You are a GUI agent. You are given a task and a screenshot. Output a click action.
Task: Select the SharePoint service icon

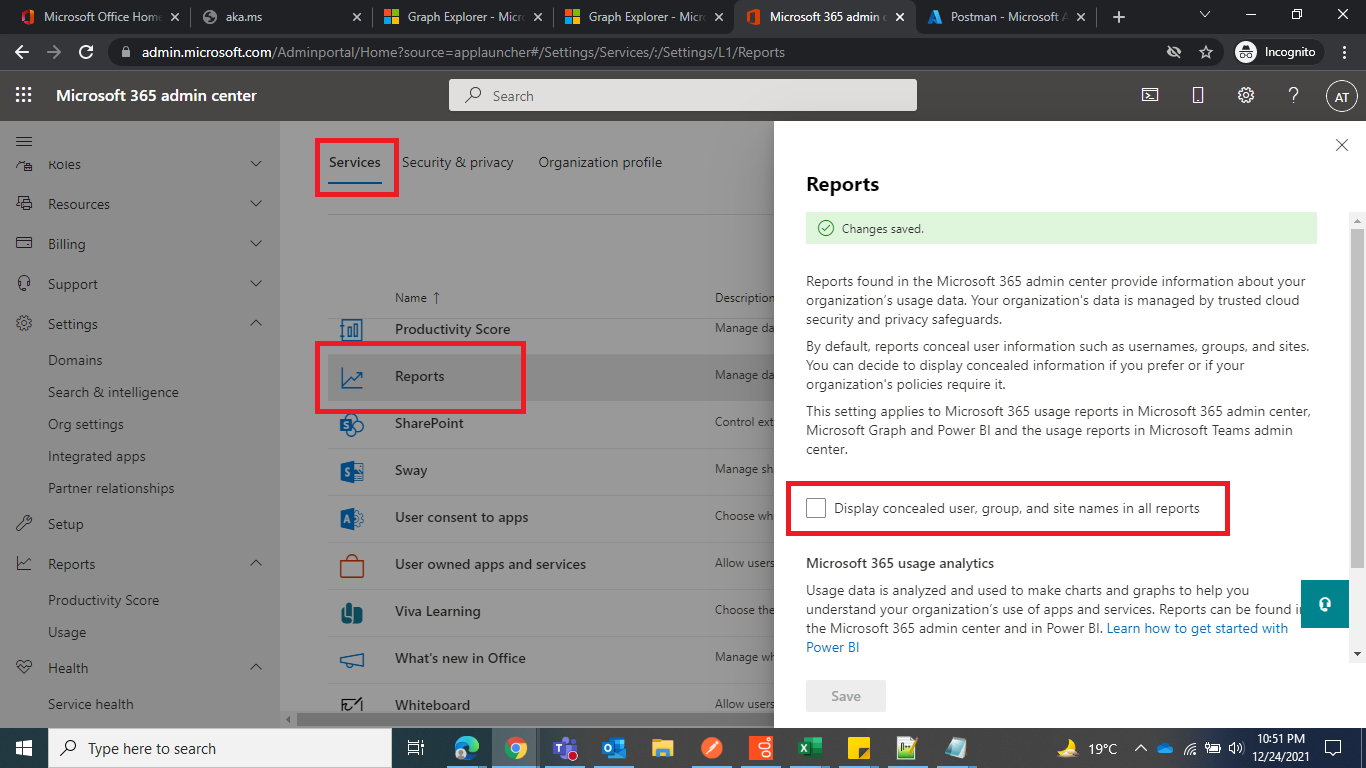(x=351, y=424)
